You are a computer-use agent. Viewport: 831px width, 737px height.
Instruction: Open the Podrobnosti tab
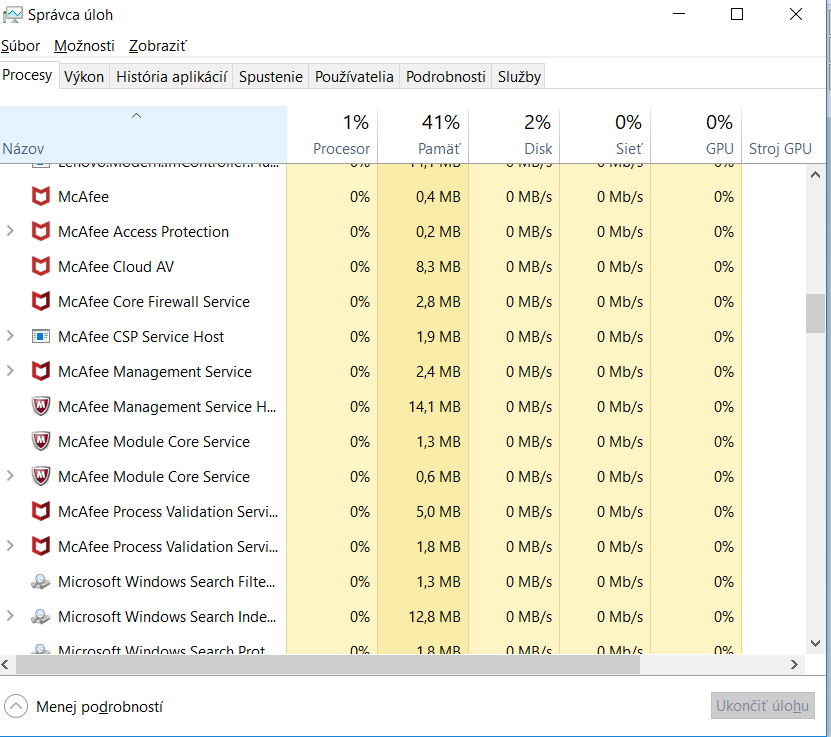445,77
